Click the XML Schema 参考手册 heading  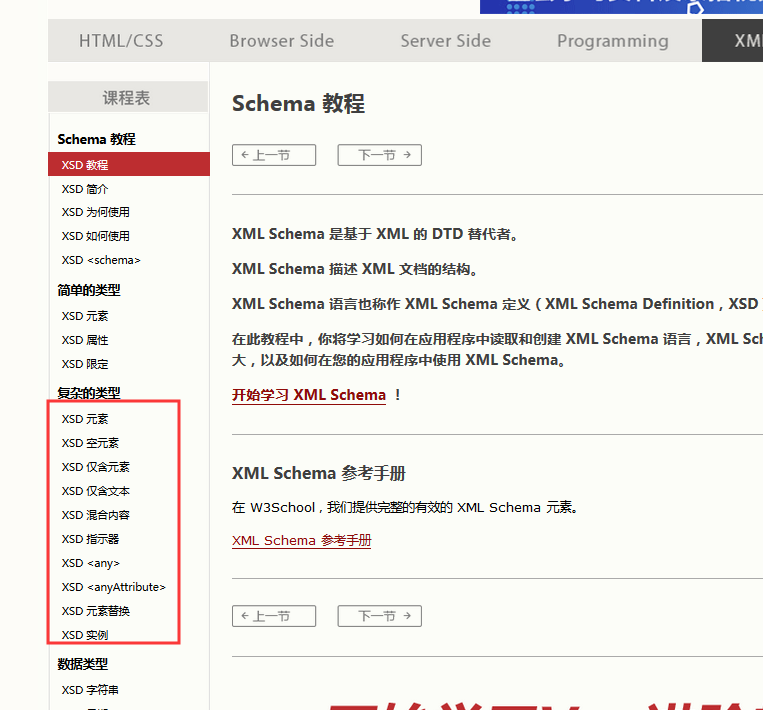(x=319, y=473)
